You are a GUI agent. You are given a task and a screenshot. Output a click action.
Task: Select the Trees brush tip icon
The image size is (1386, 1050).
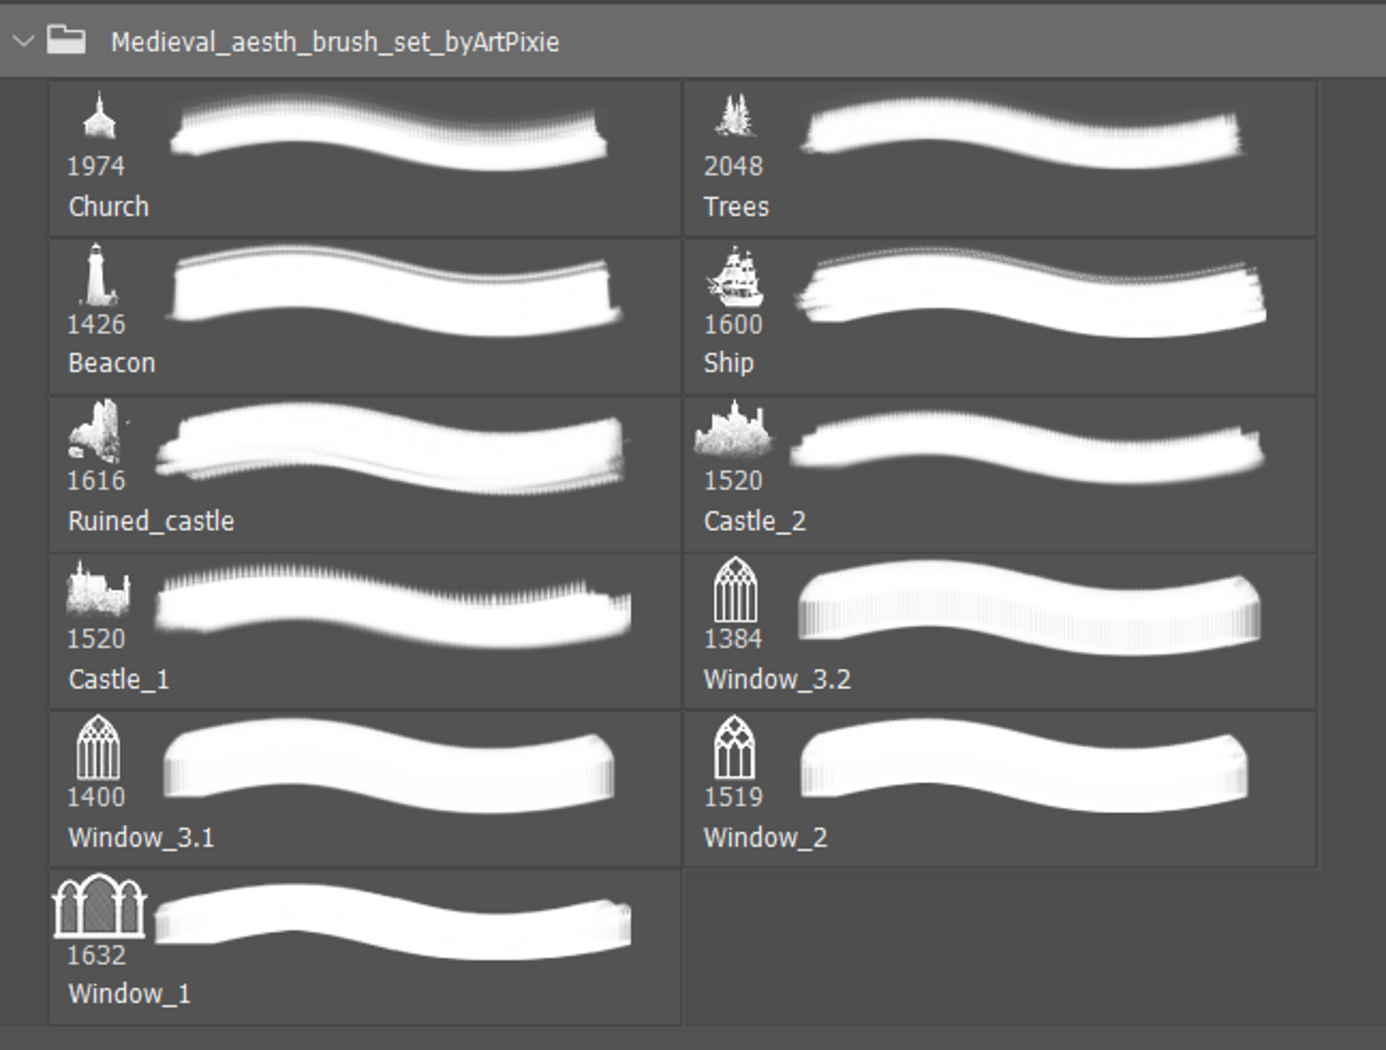pos(735,116)
